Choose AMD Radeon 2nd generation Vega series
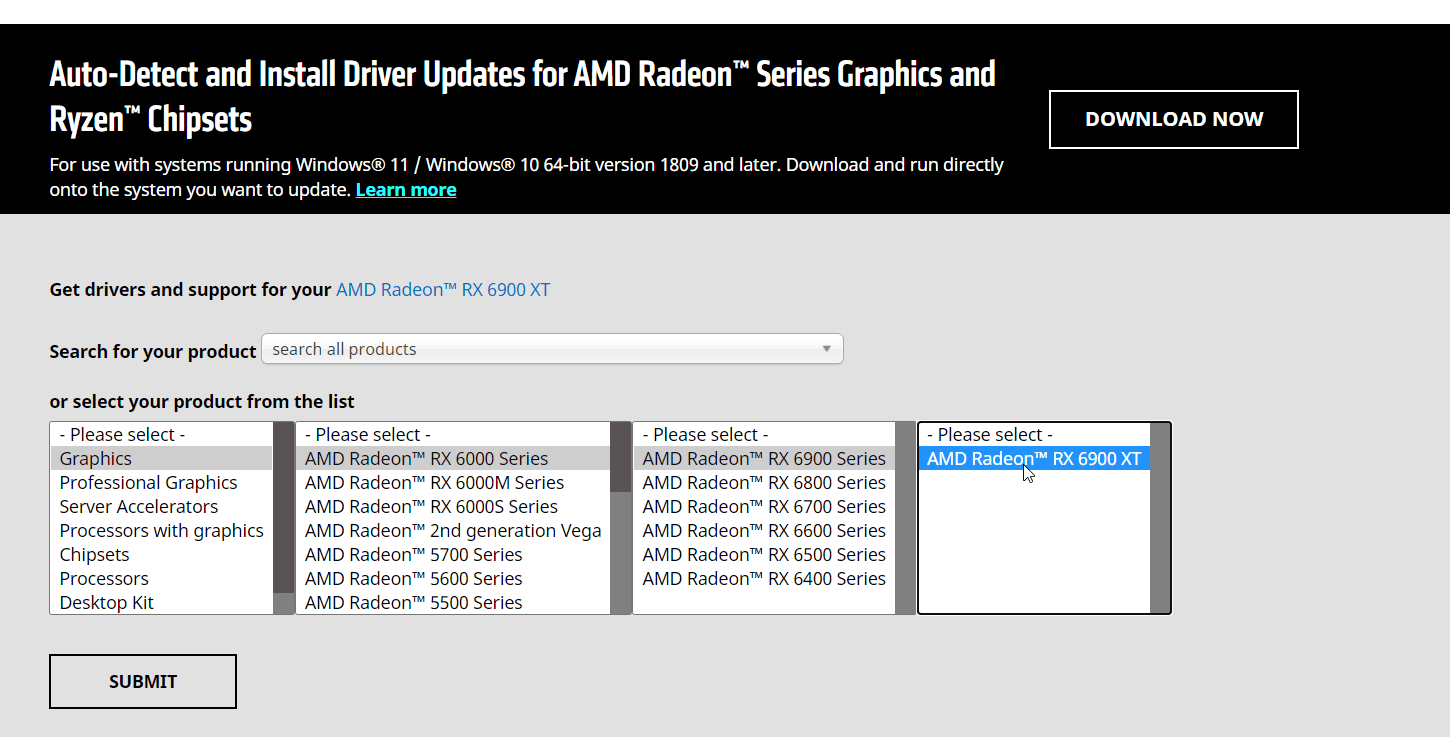 point(453,530)
